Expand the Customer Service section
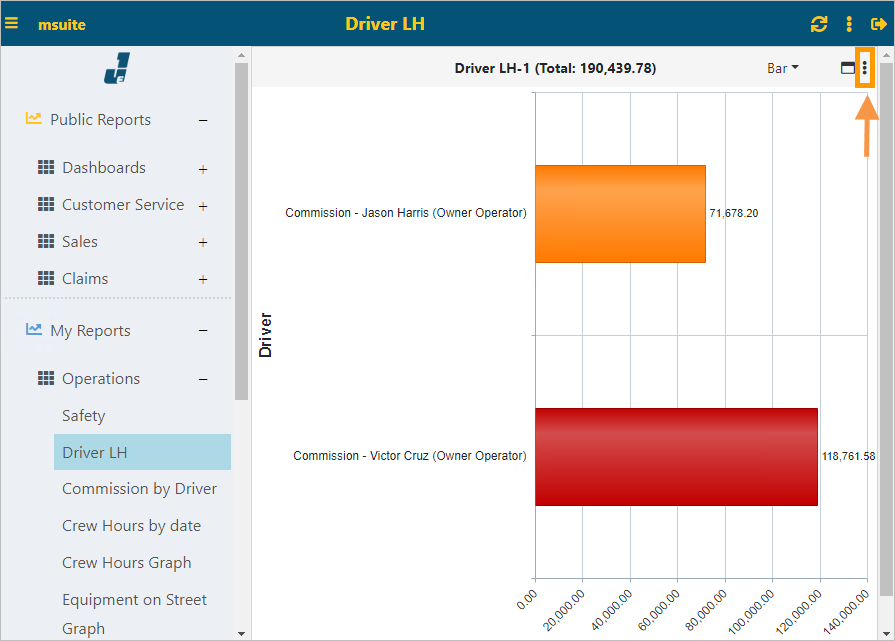 pos(203,204)
